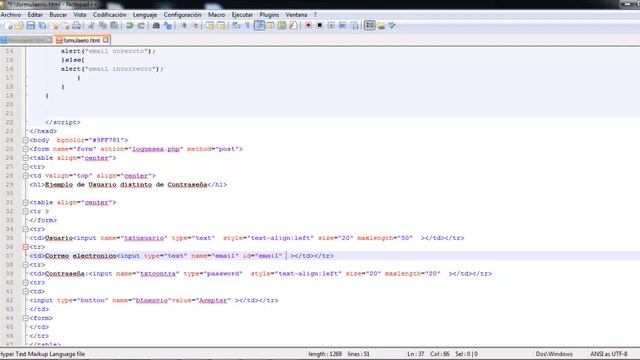This screenshot has height=360, width=640.
Task: Start macro recording with the red dot
Action: click(x=309, y=26)
